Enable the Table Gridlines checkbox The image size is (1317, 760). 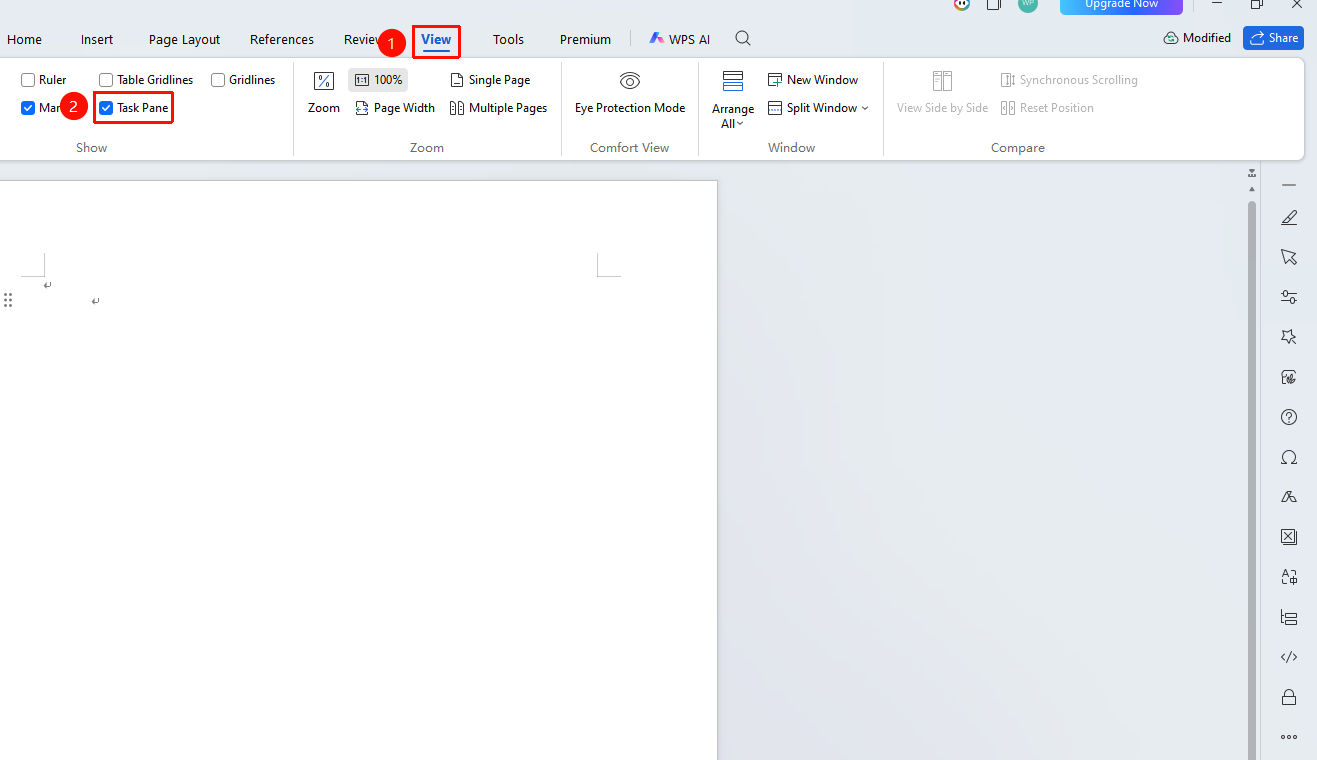pos(106,80)
